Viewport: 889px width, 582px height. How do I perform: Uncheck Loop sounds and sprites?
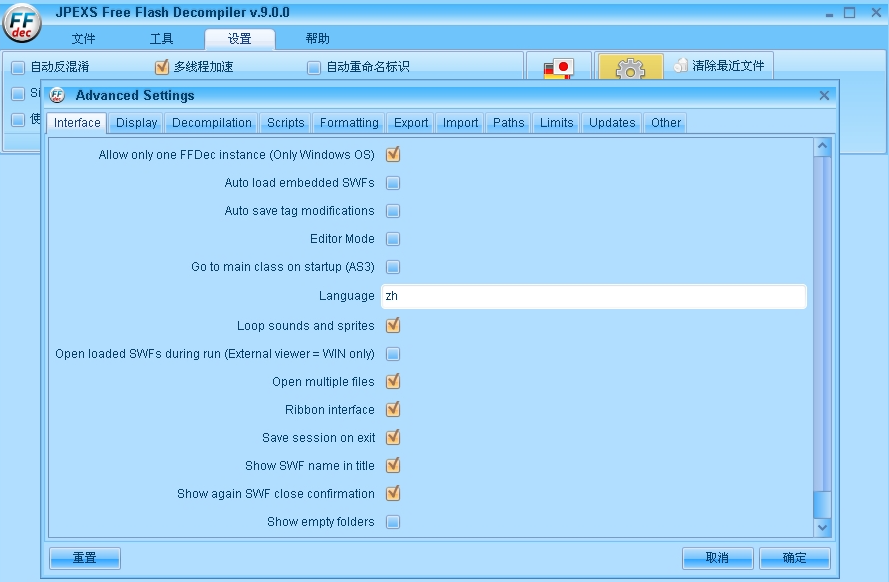click(393, 325)
